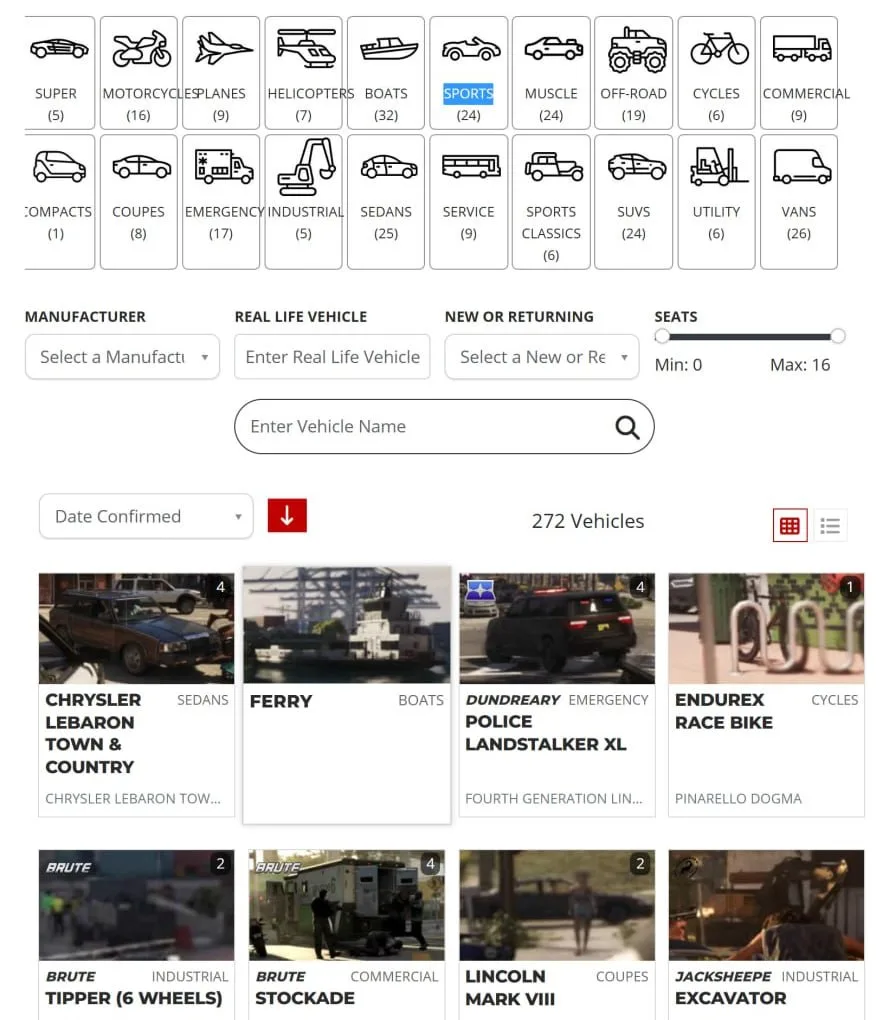Select the Compacts category icon
Viewport: 889px width, 1020px height.
[x=59, y=167]
